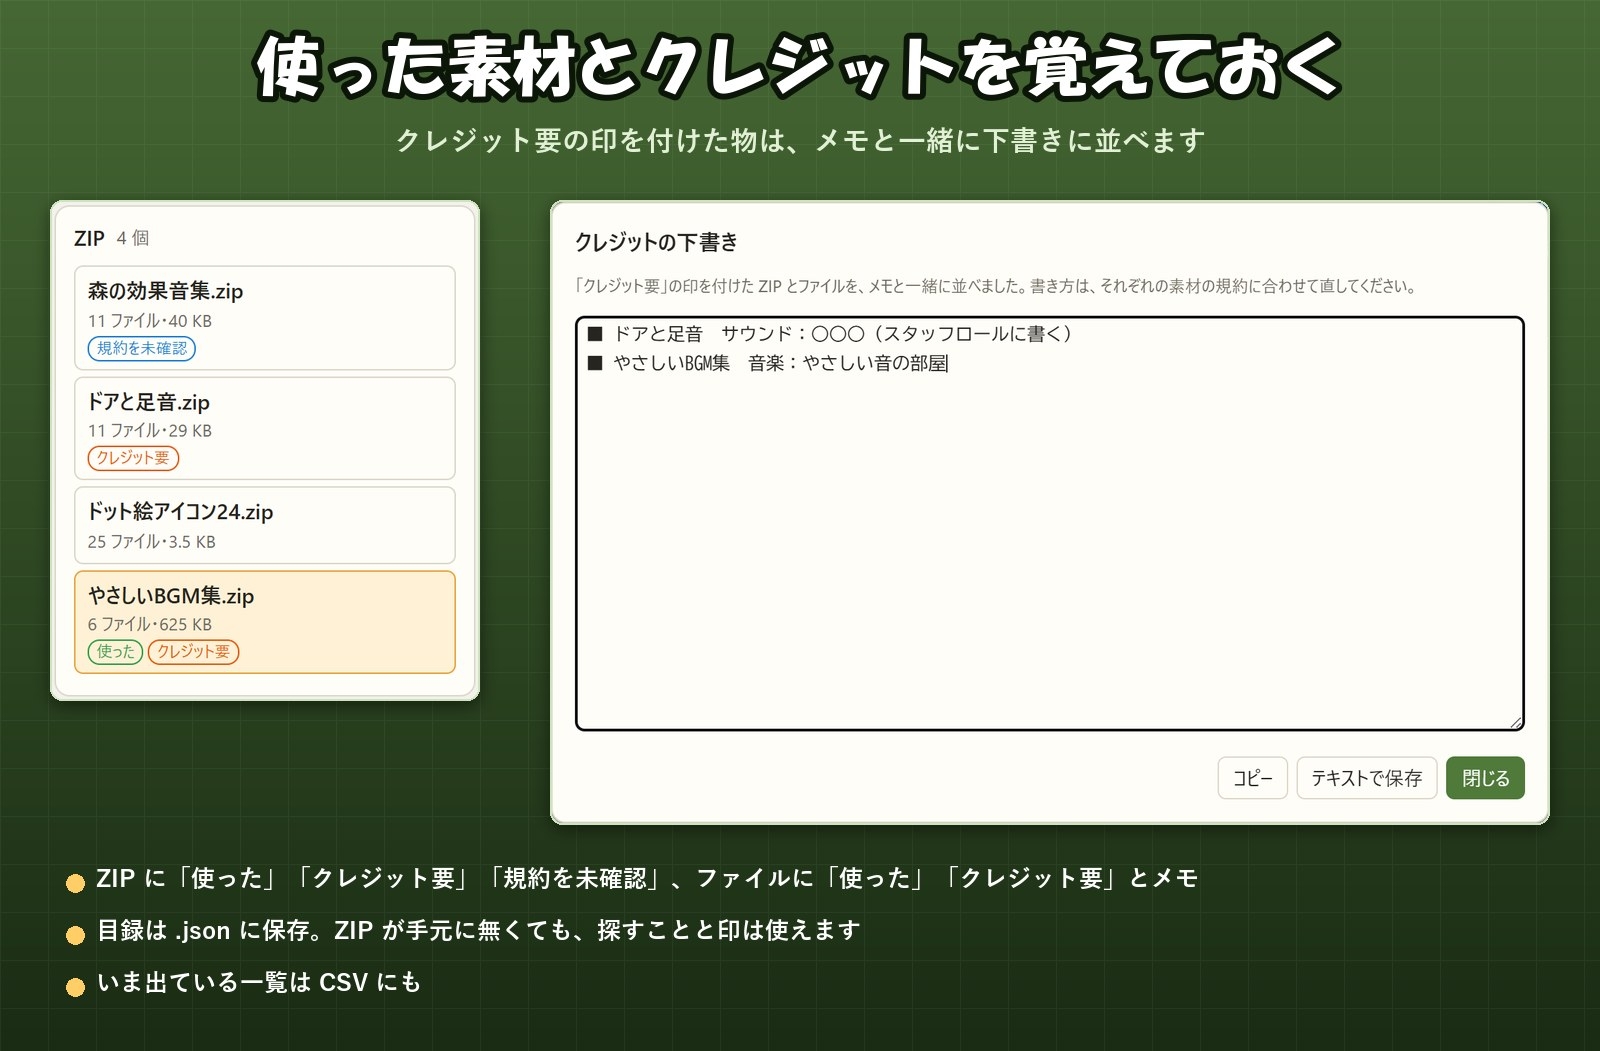Click the クレジットの下書き heading
The width and height of the screenshot is (1600, 1051).
(656, 242)
